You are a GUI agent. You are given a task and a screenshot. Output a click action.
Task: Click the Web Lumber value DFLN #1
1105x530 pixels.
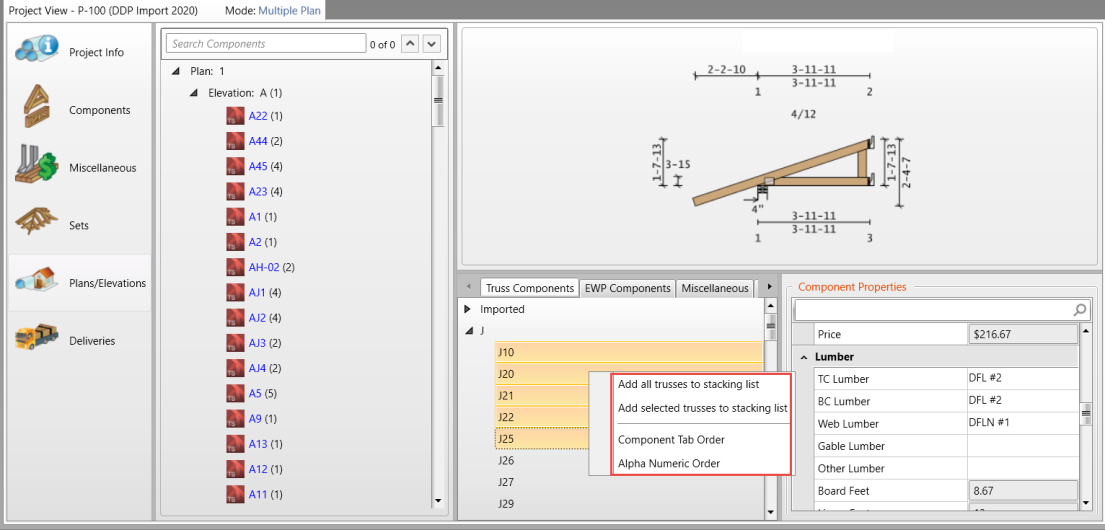click(x=989, y=422)
